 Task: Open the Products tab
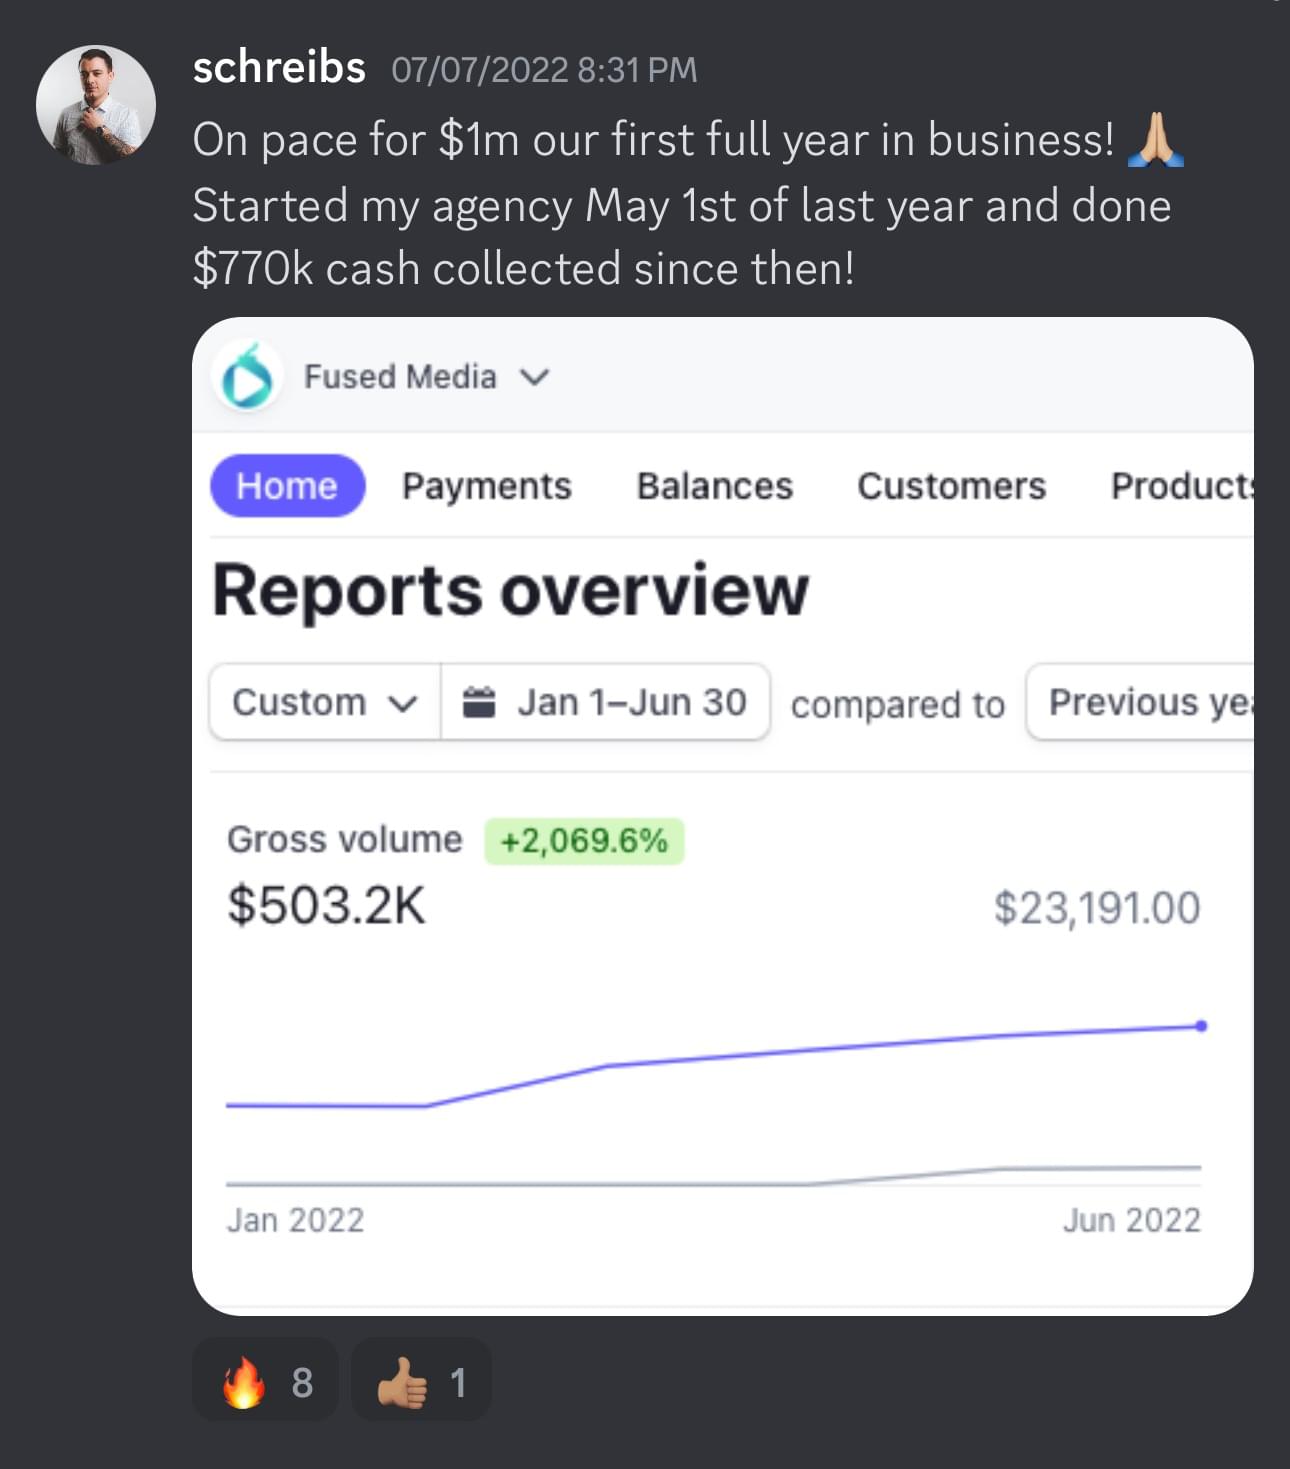point(1181,486)
